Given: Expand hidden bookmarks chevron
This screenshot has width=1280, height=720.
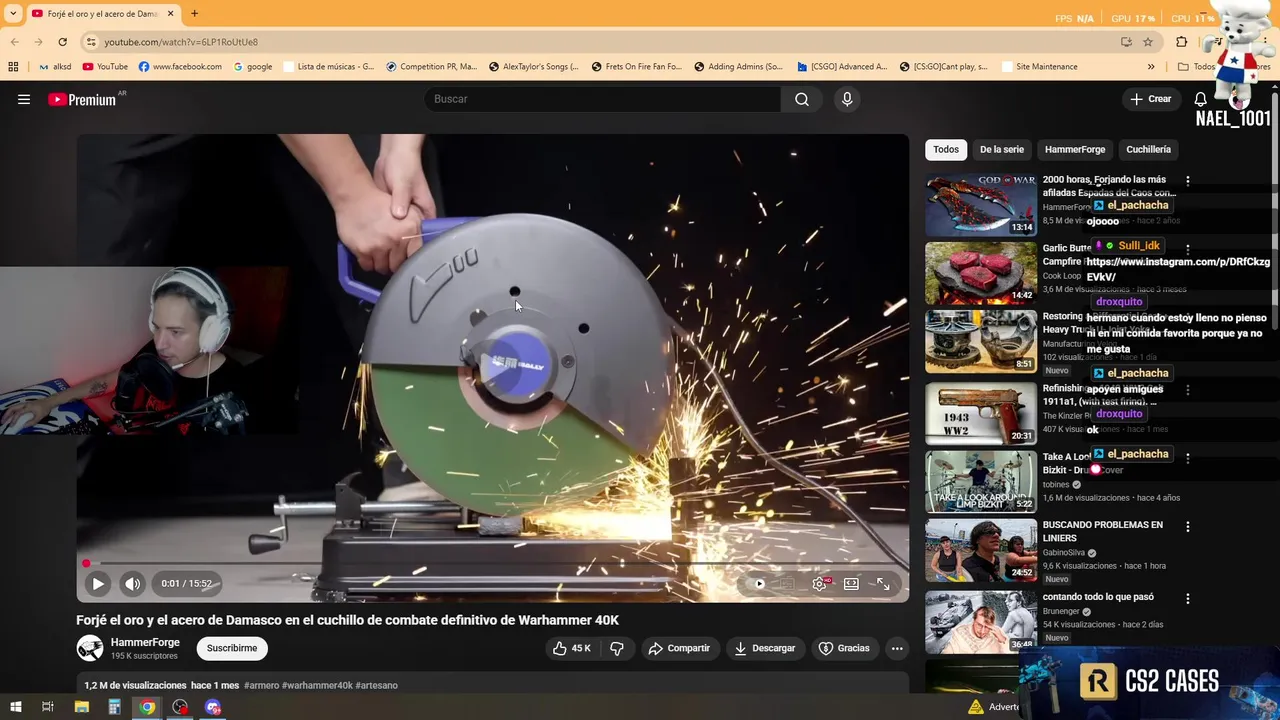Looking at the screenshot, I should (x=1151, y=67).
